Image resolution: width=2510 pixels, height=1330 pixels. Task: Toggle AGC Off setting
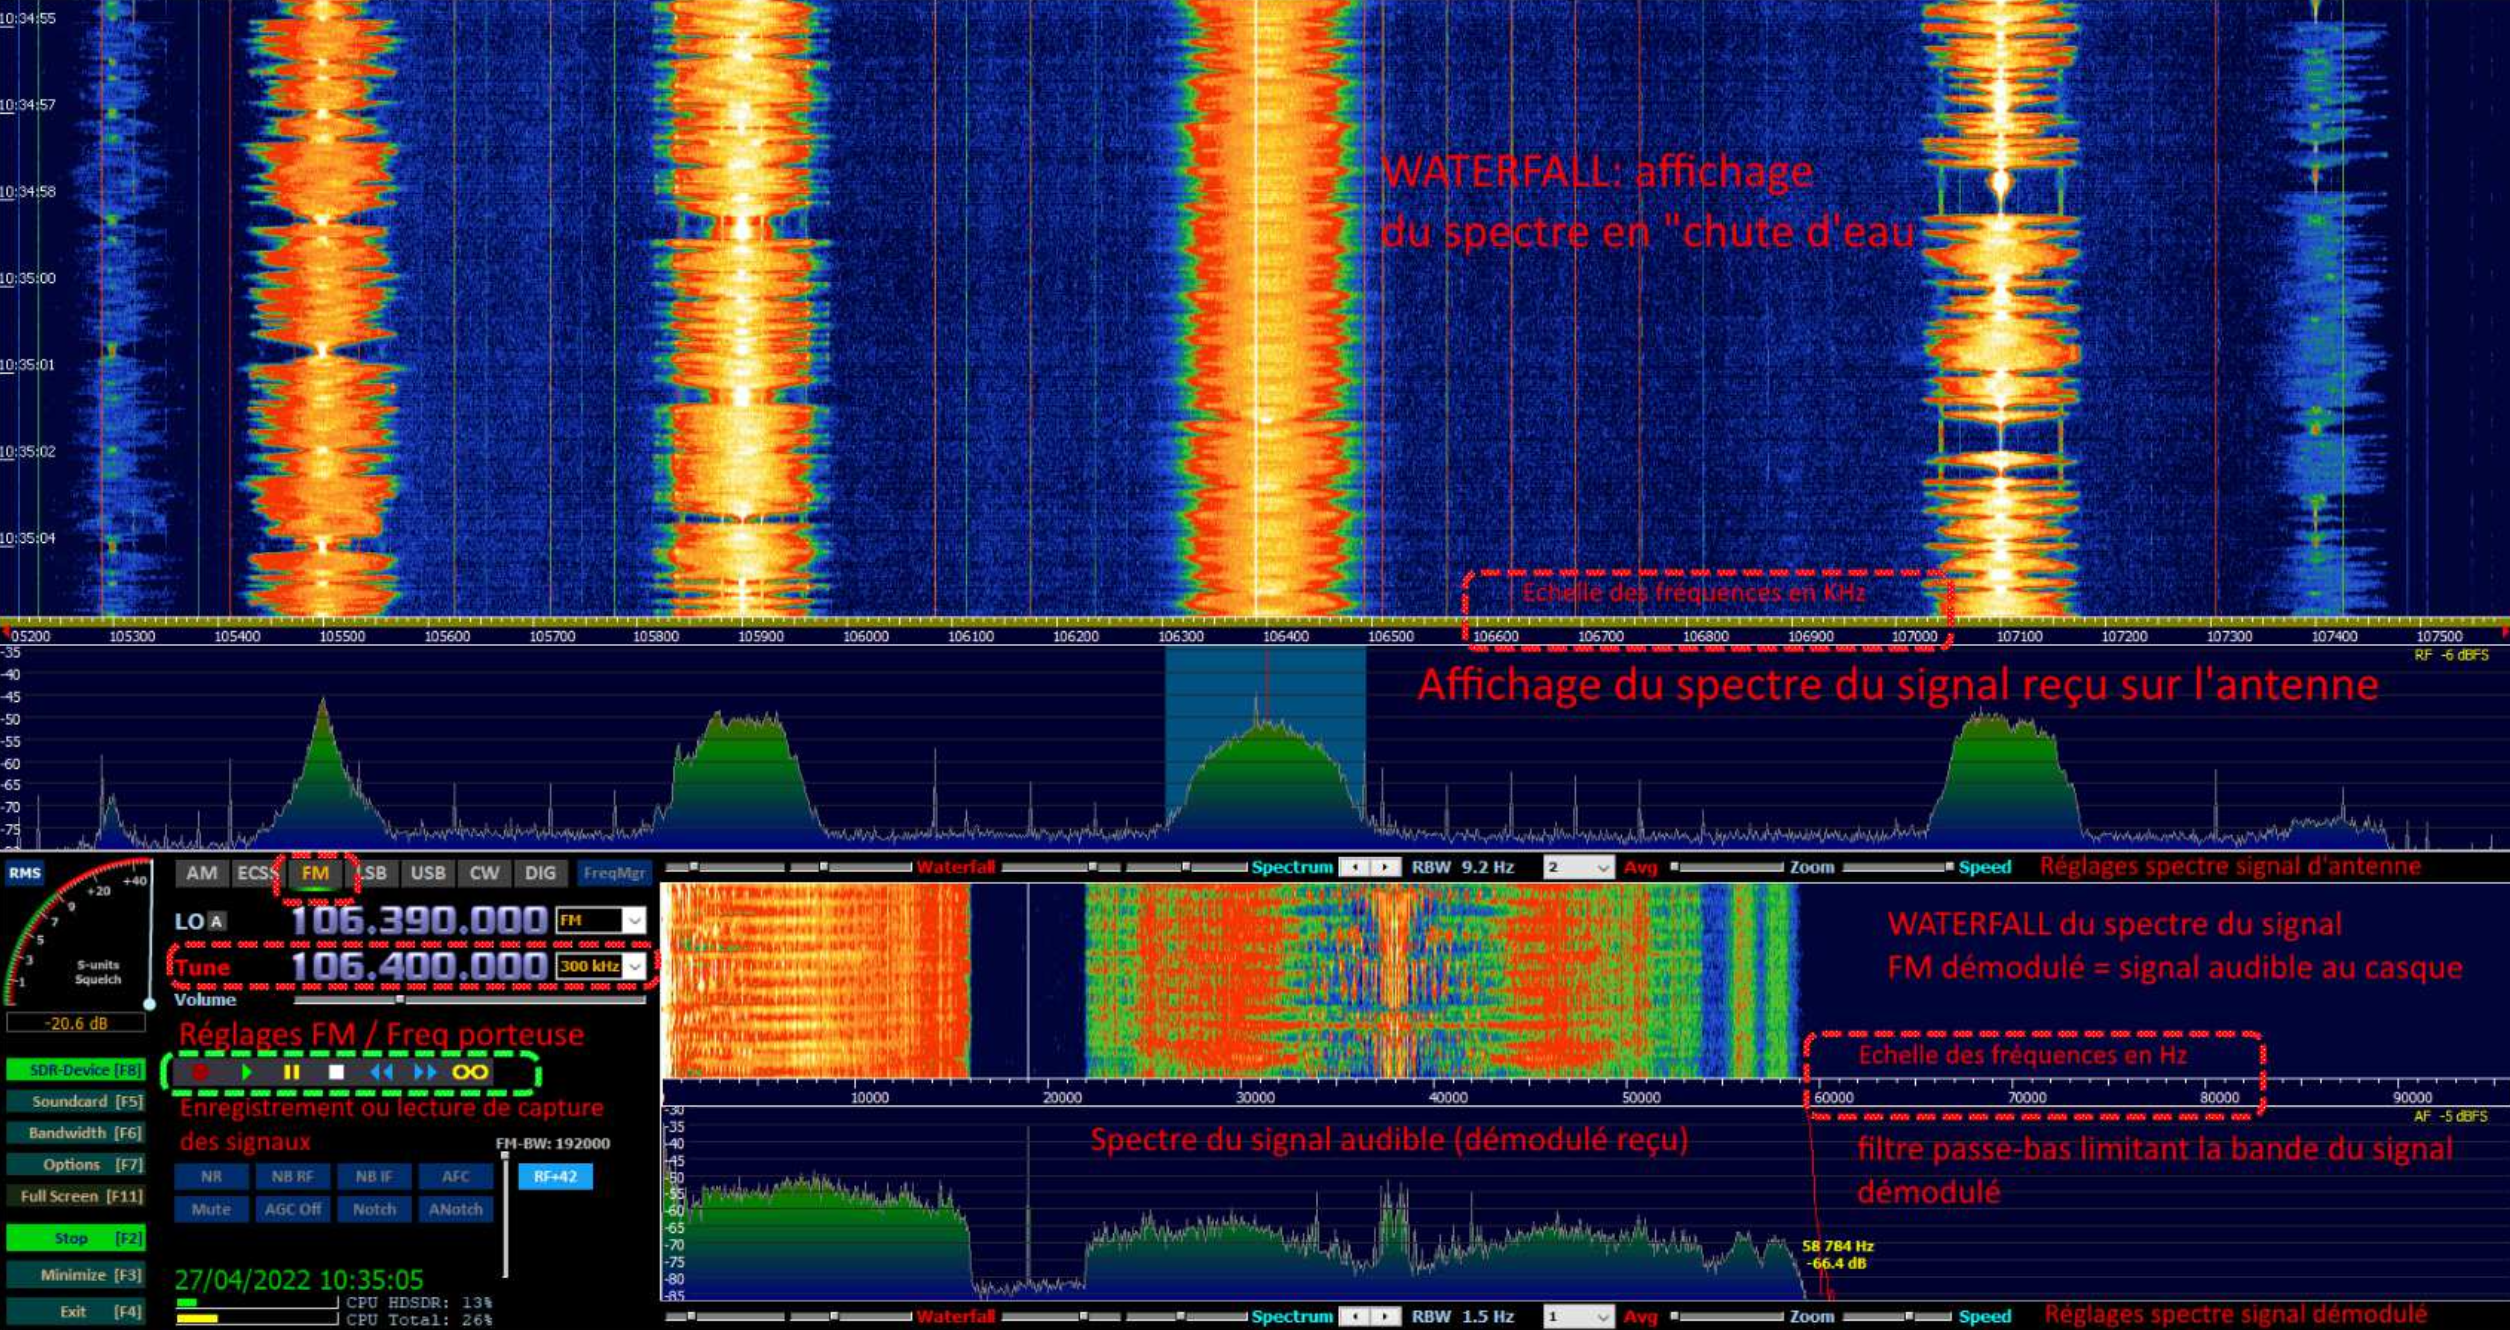pyautogui.click(x=292, y=1209)
